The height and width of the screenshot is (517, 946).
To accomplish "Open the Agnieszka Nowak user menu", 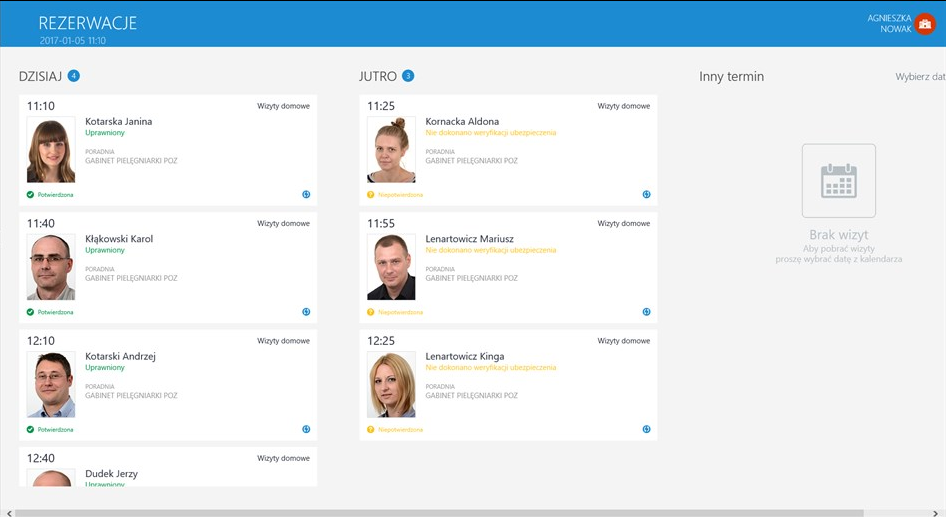I will click(889, 24).
